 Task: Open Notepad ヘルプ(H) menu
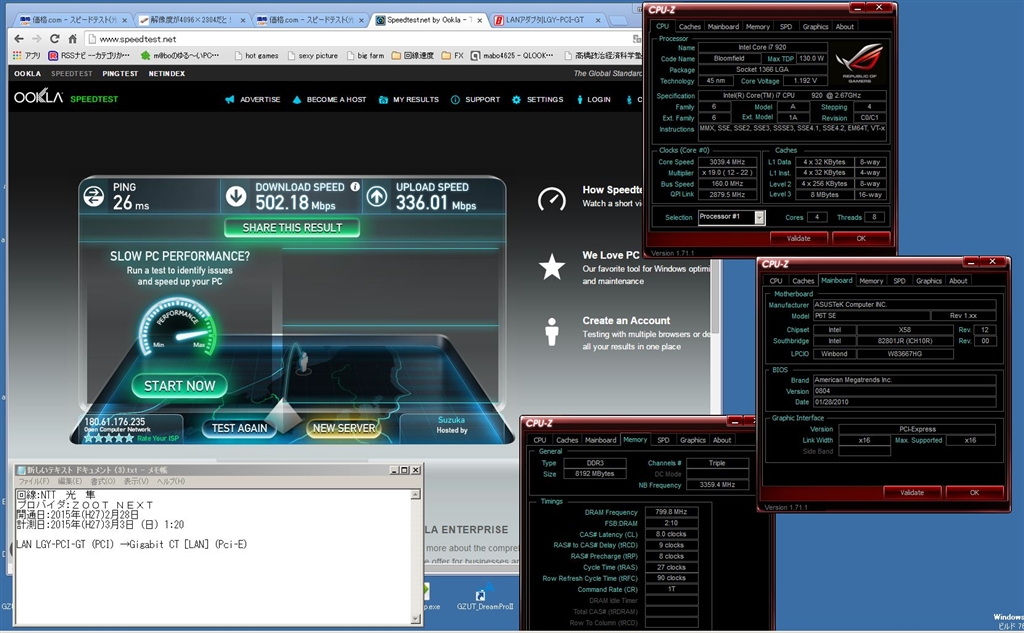coord(170,481)
